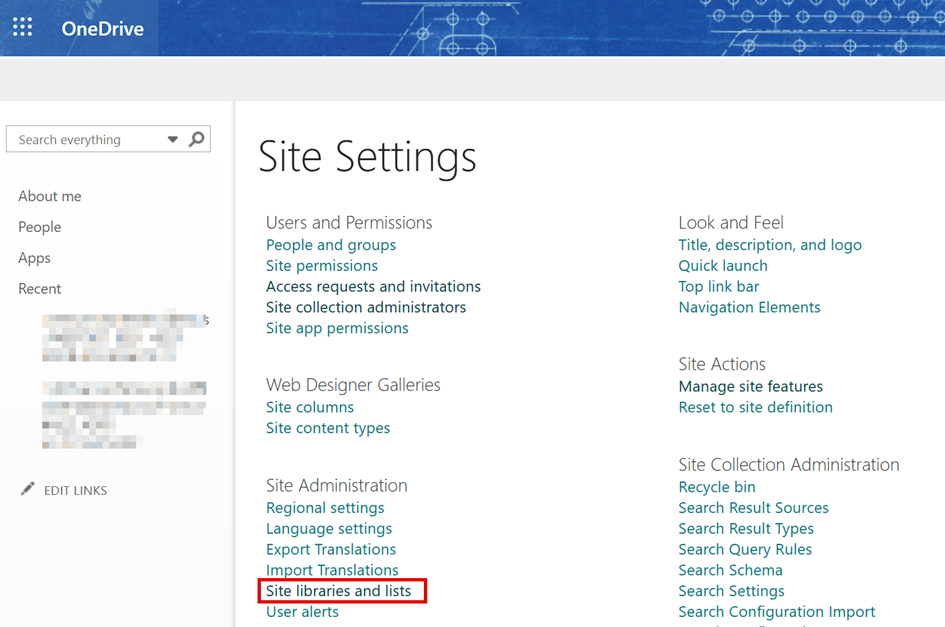Open the Title, description, and logo page
Image resolution: width=945 pixels, height=627 pixels.
(x=770, y=244)
